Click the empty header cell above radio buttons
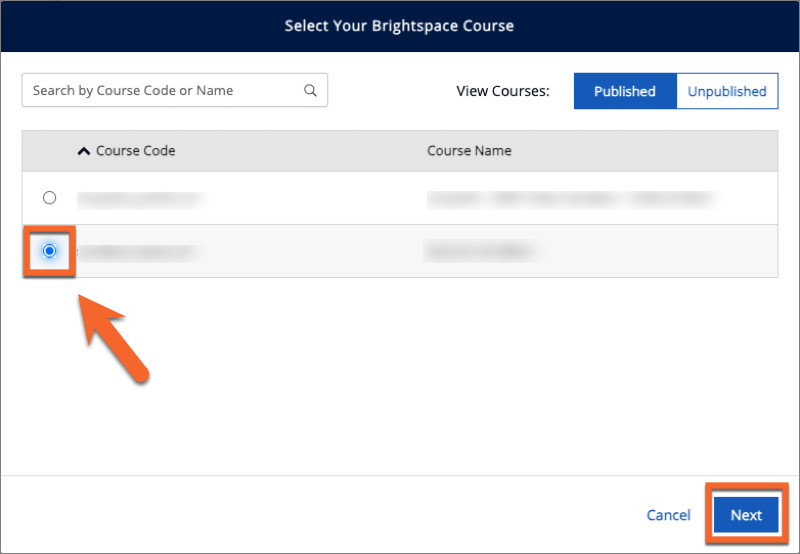This screenshot has width=800, height=554. click(x=49, y=151)
